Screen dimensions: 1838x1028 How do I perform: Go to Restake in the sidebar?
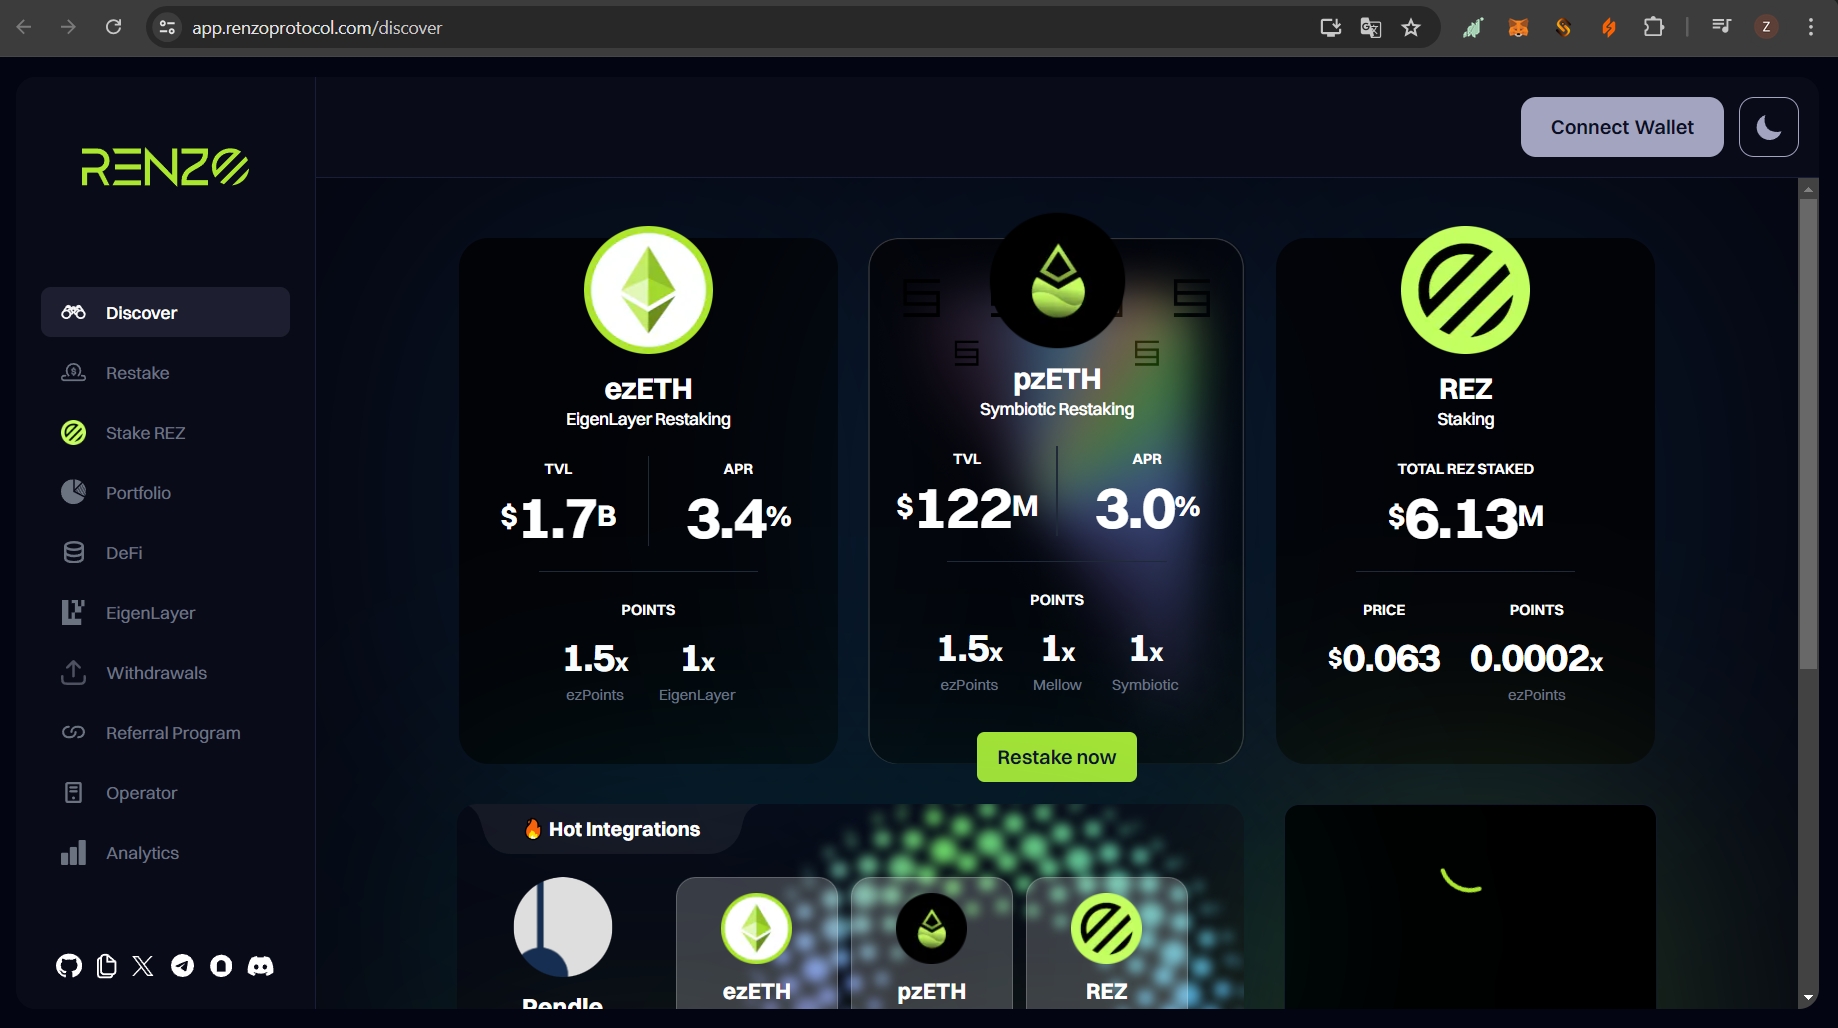138,373
